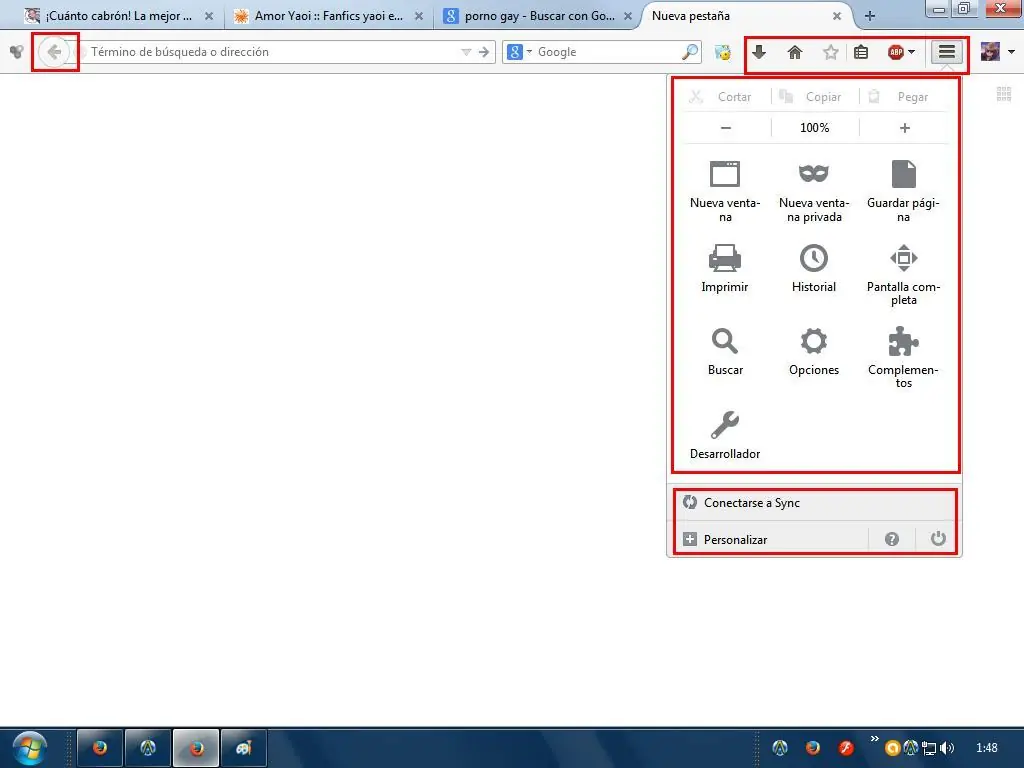Click the back arrow navigation button

pos(54,52)
